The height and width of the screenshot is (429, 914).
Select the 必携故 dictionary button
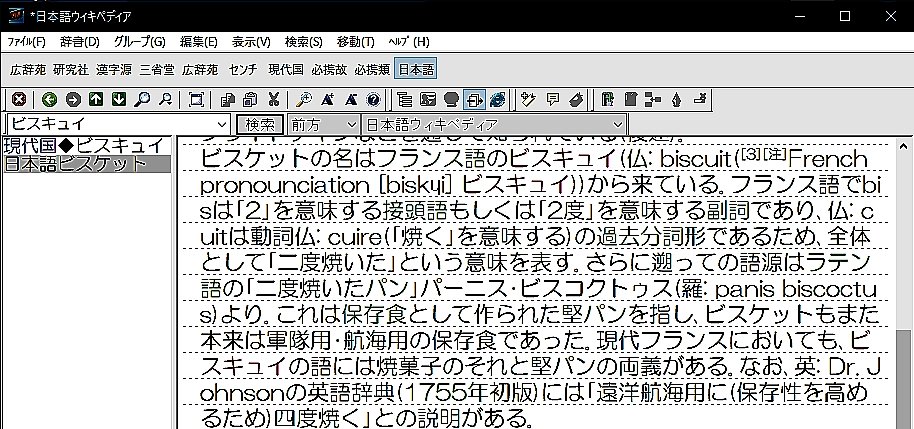click(x=329, y=70)
